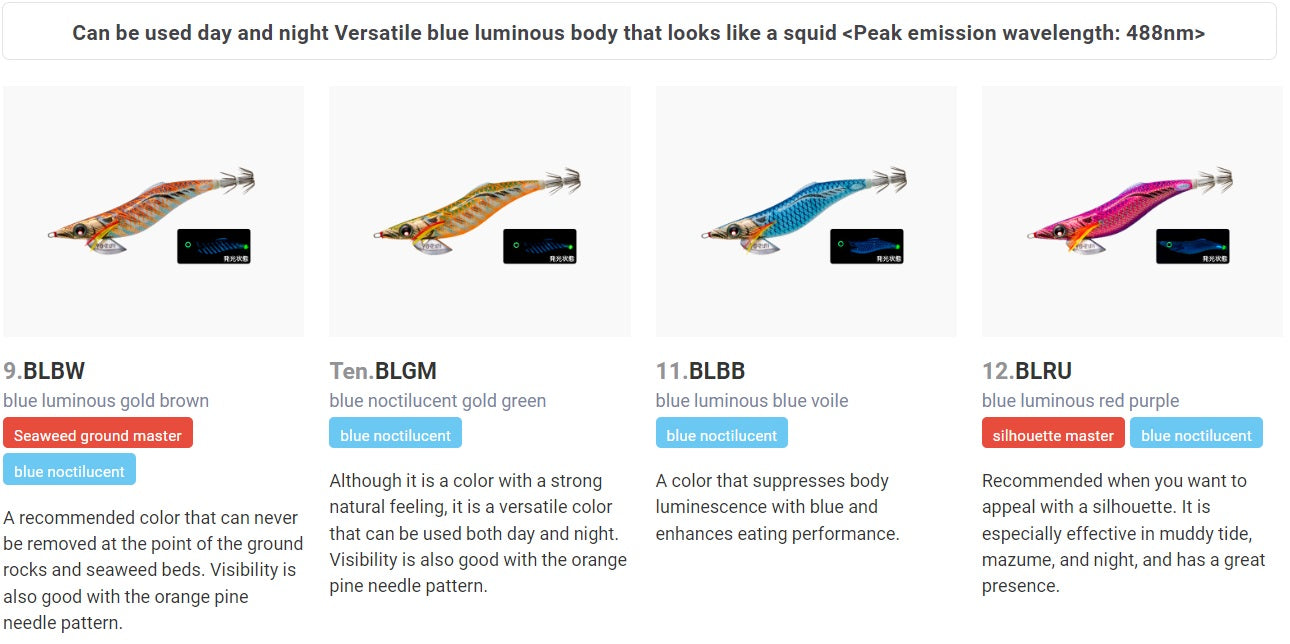Click the 11.BLBB color title
Viewport: 1290px width, 644px height.
[700, 371]
